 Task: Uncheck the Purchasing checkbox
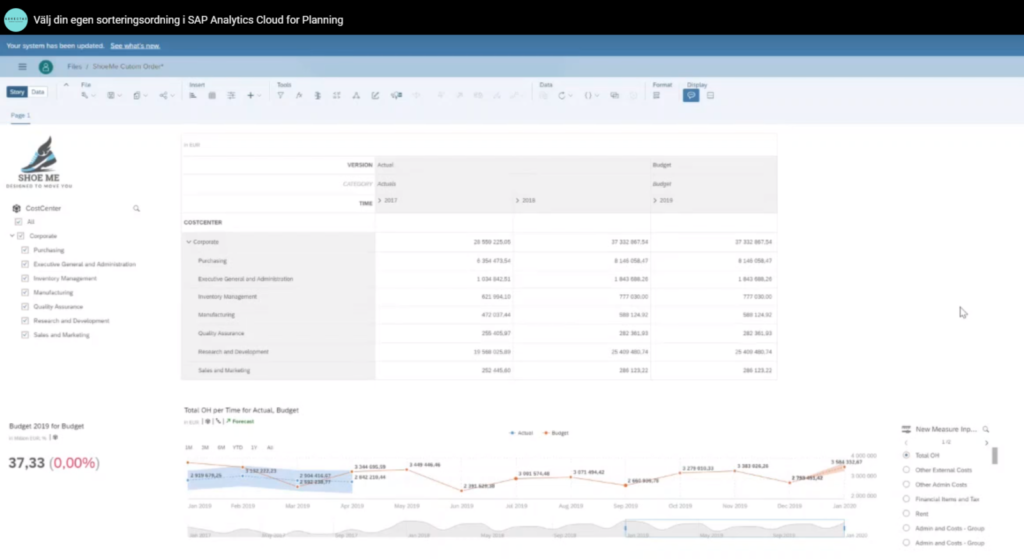[x=25, y=250]
